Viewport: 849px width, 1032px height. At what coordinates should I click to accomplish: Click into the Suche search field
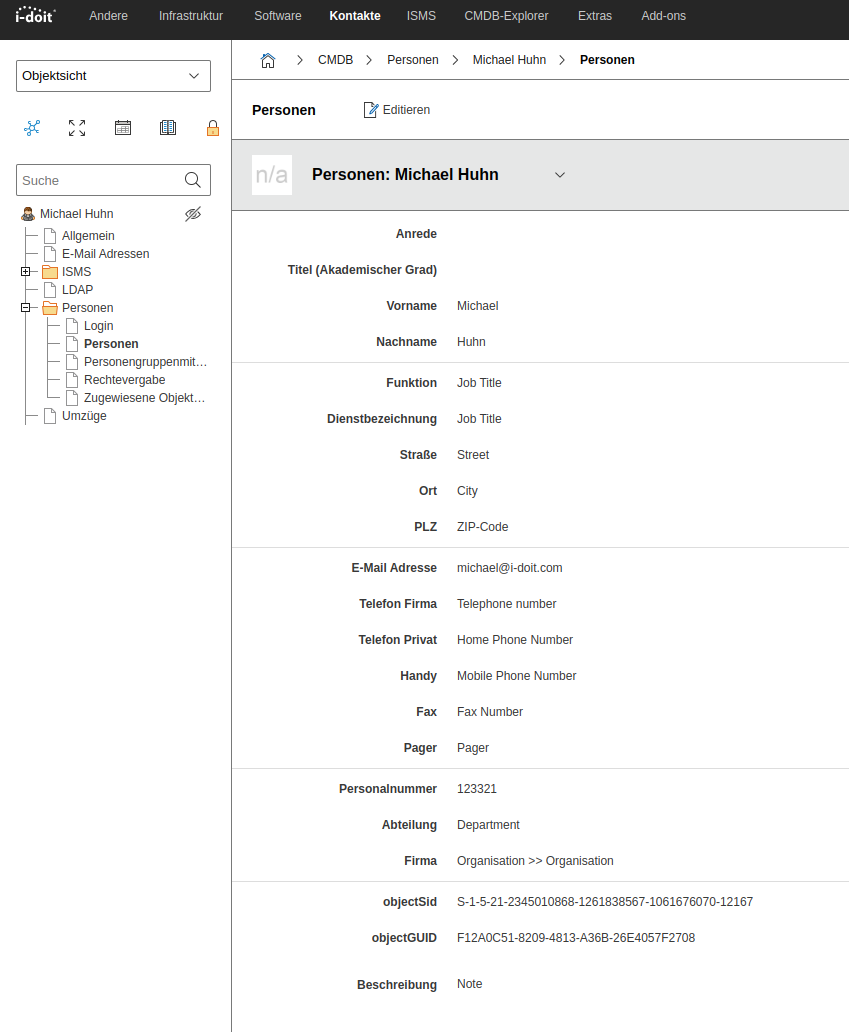coord(98,180)
